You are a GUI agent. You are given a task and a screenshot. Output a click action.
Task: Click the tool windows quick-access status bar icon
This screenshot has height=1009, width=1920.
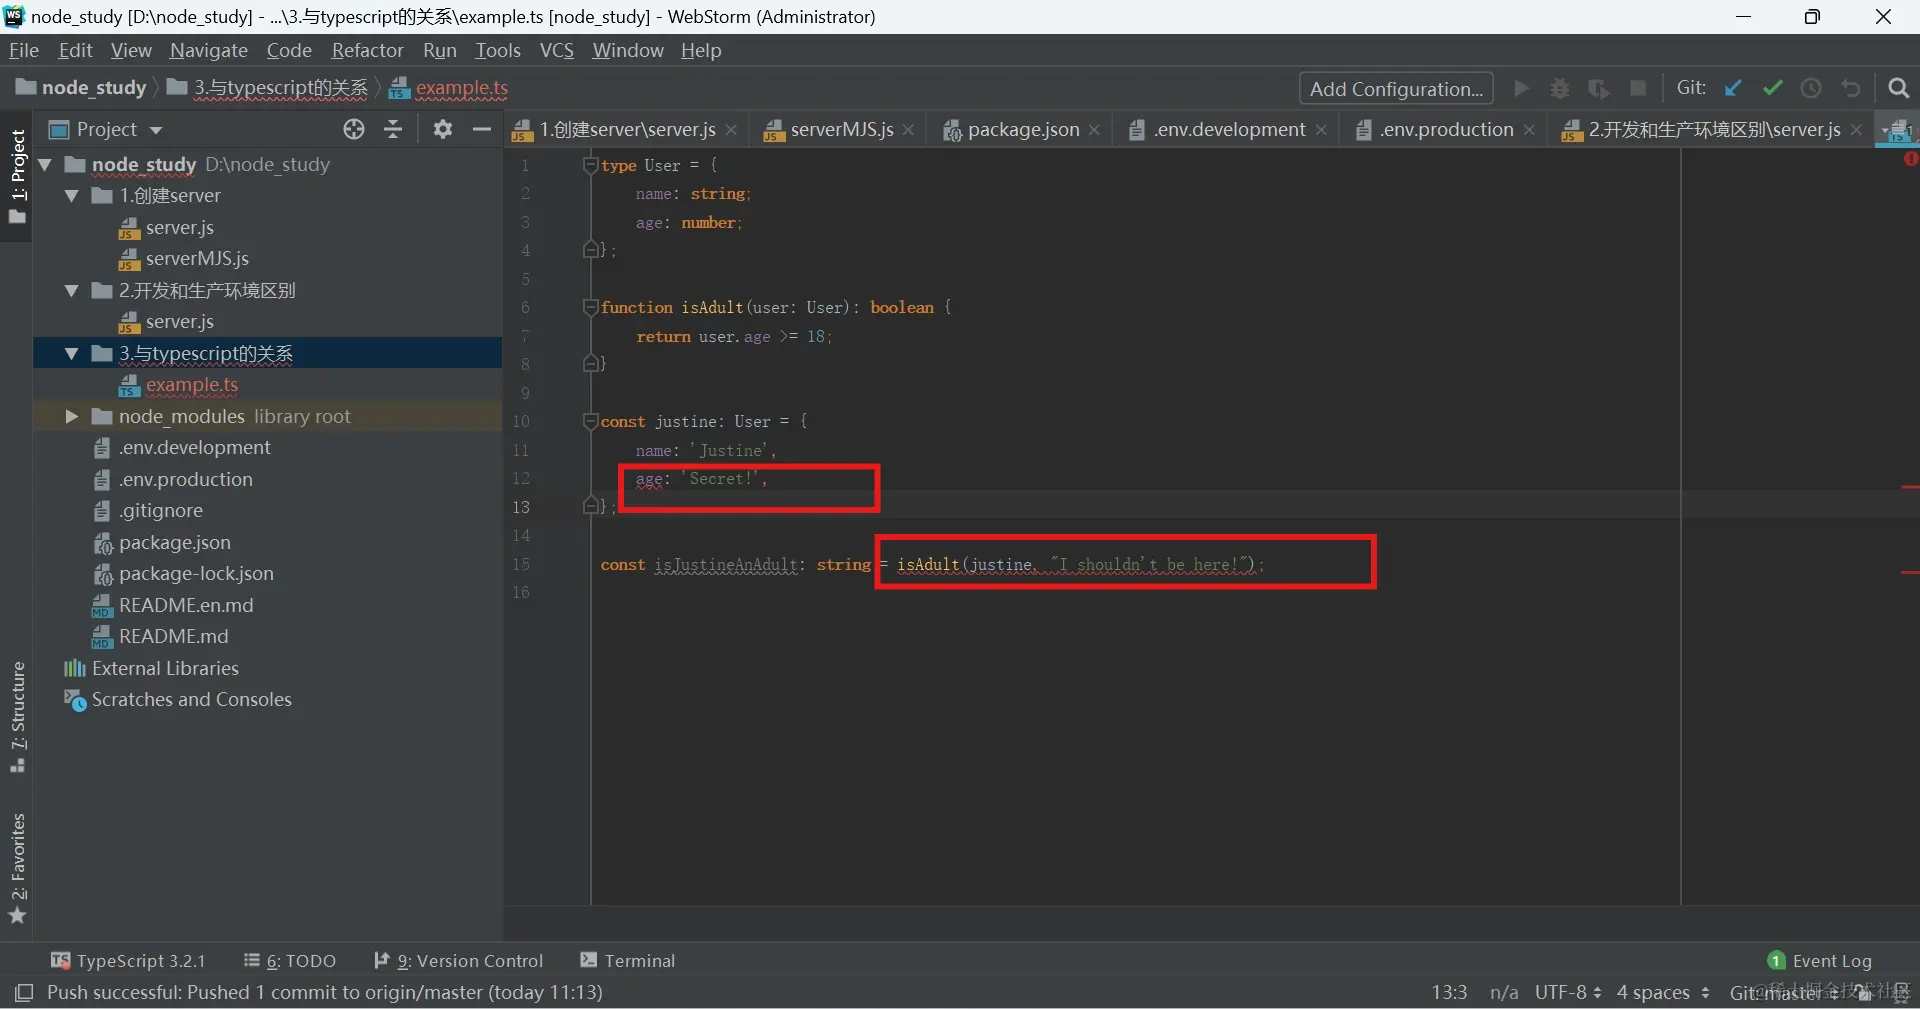click(x=24, y=992)
